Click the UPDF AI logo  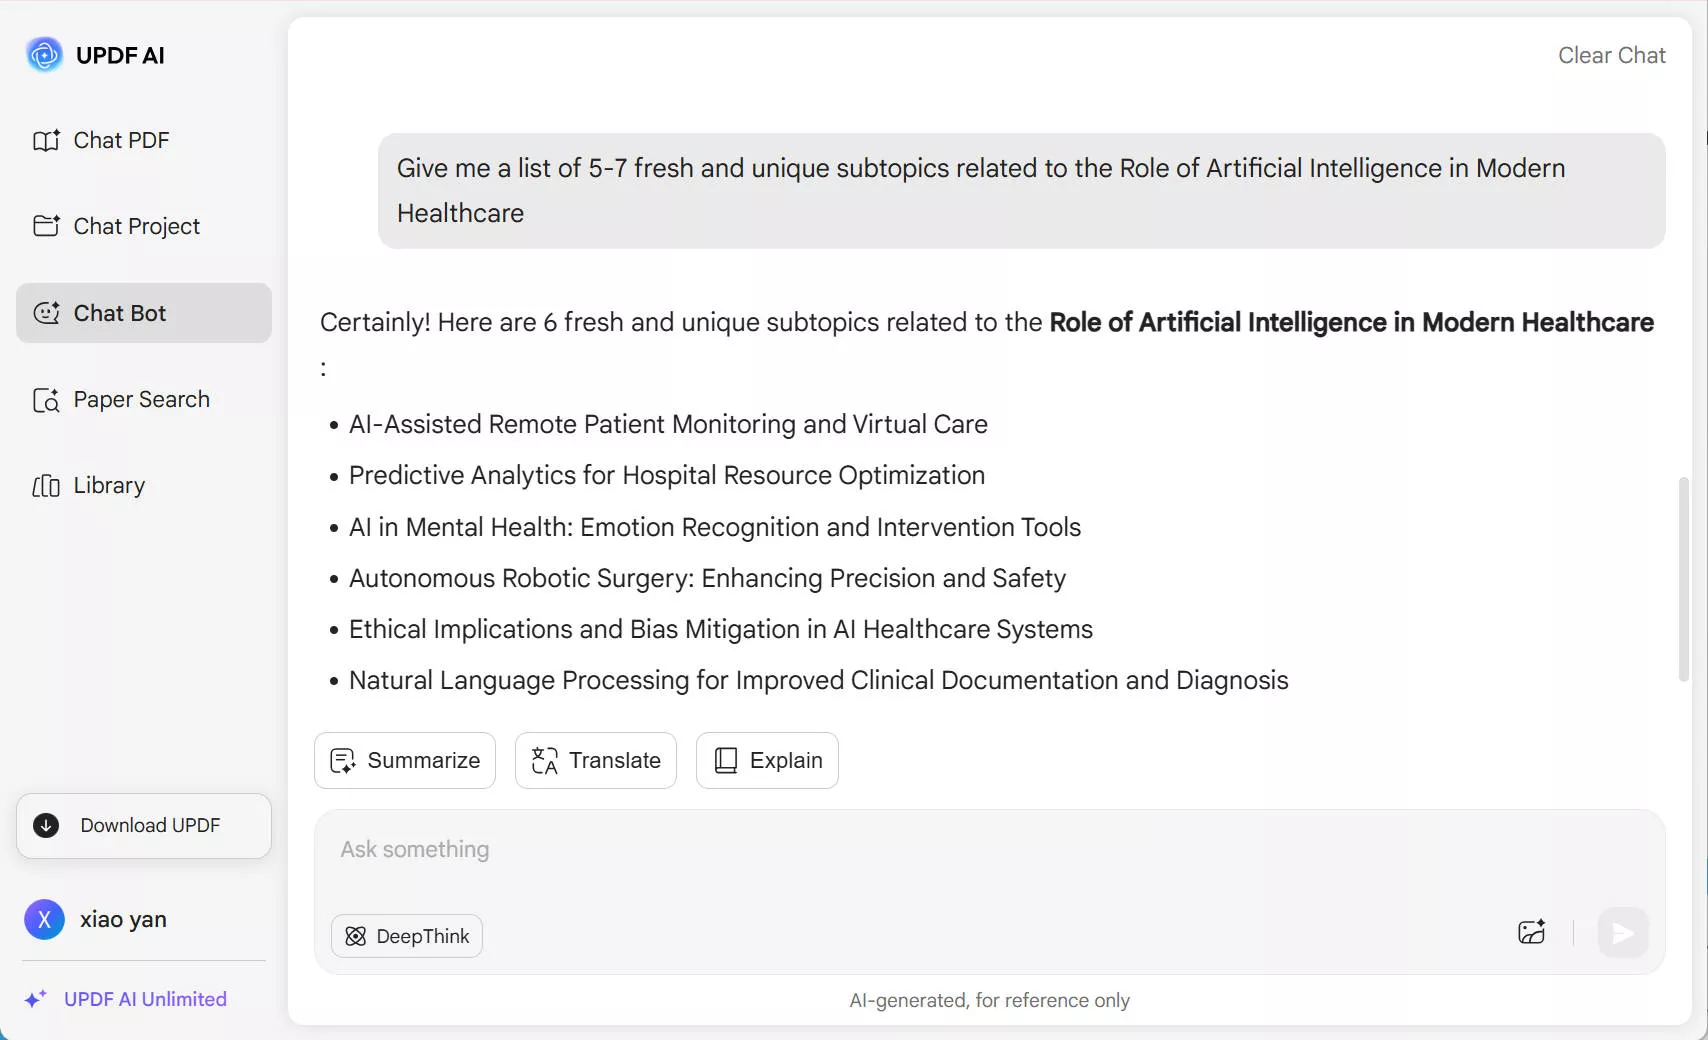coord(43,55)
